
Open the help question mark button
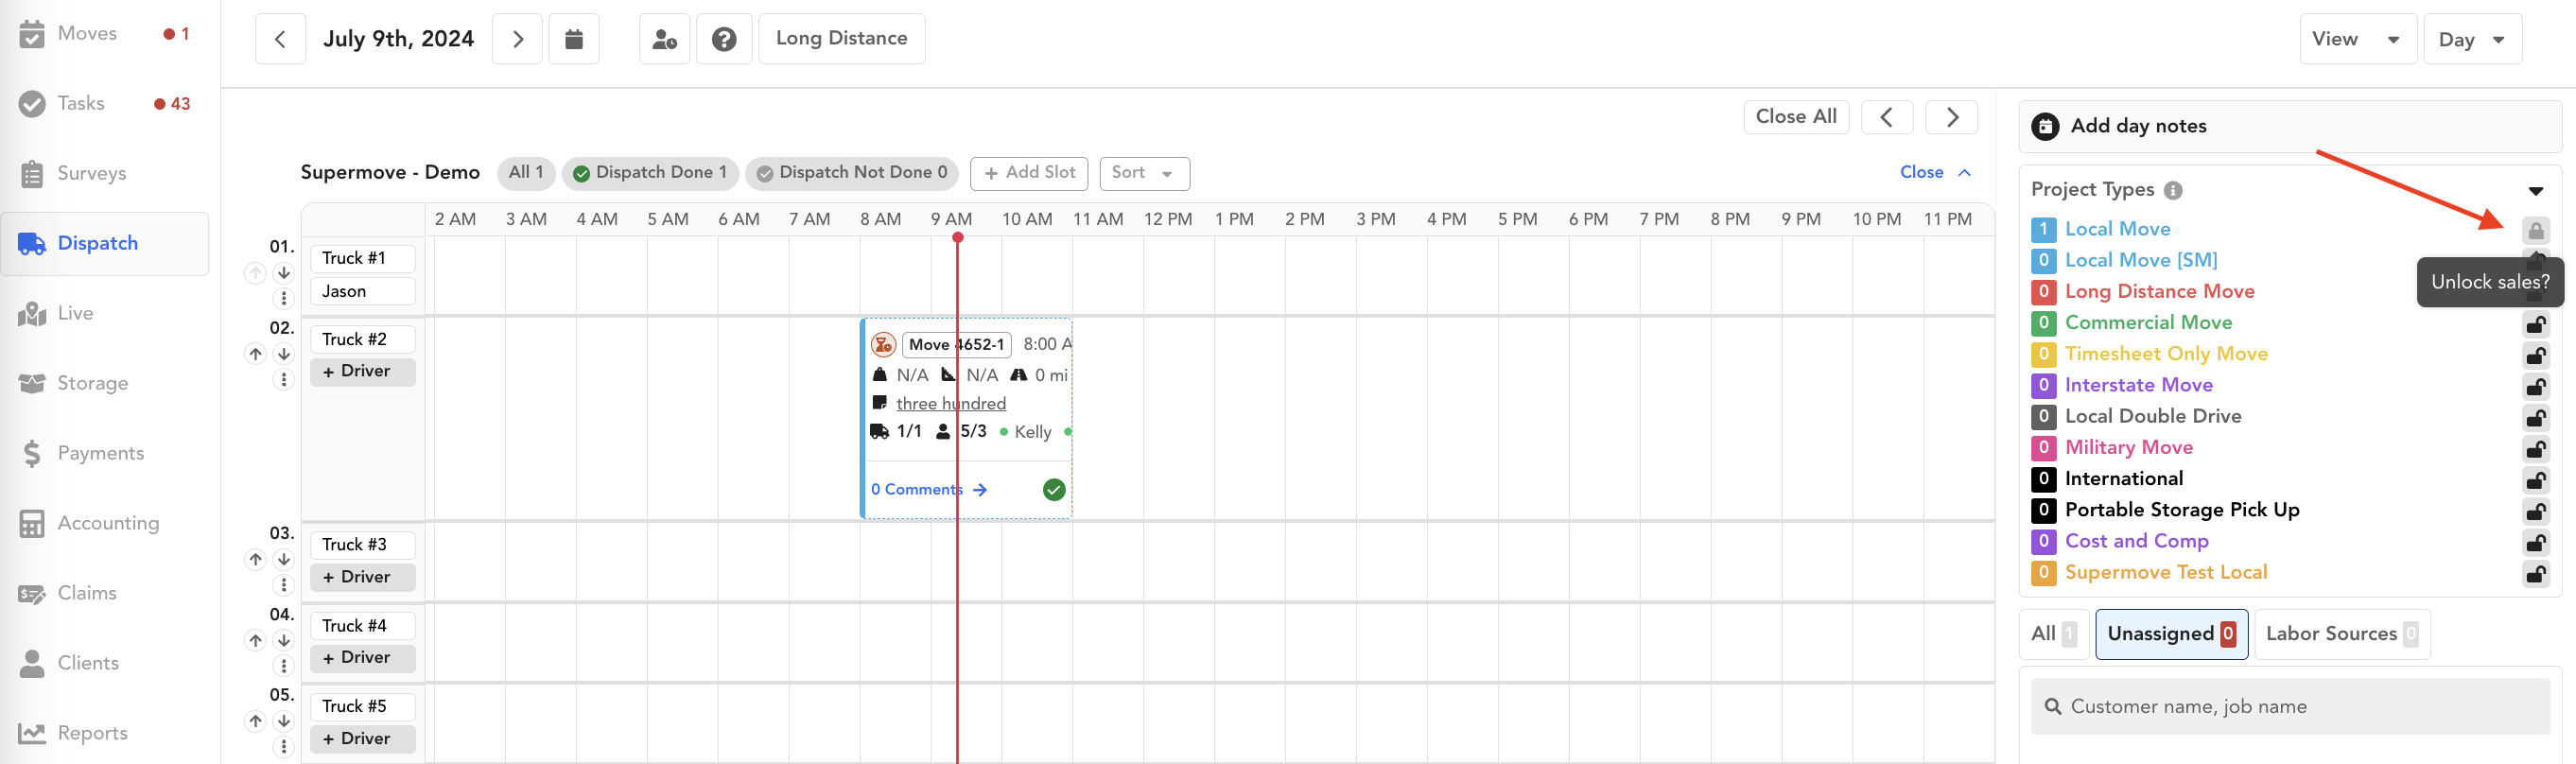point(724,39)
